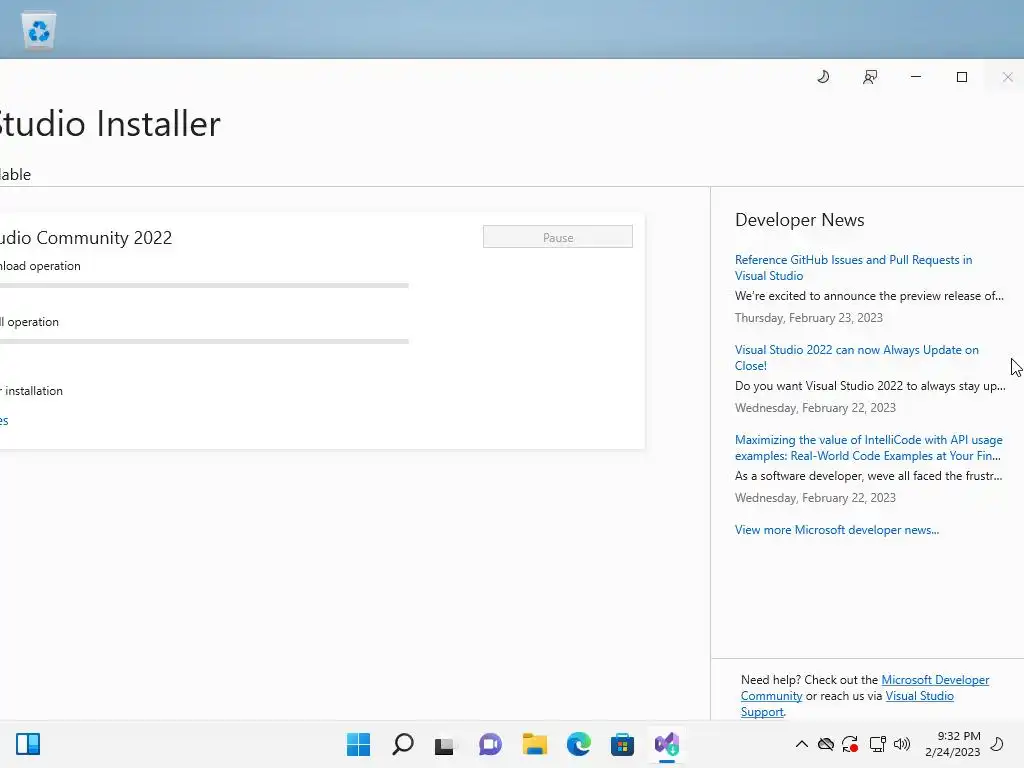Click View more Microsoft developer news link
The image size is (1024, 768).
(x=837, y=530)
